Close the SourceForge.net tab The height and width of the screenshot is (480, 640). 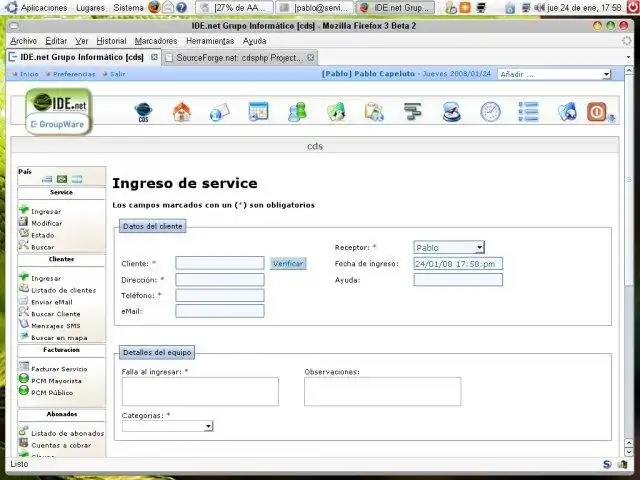tap(311, 58)
